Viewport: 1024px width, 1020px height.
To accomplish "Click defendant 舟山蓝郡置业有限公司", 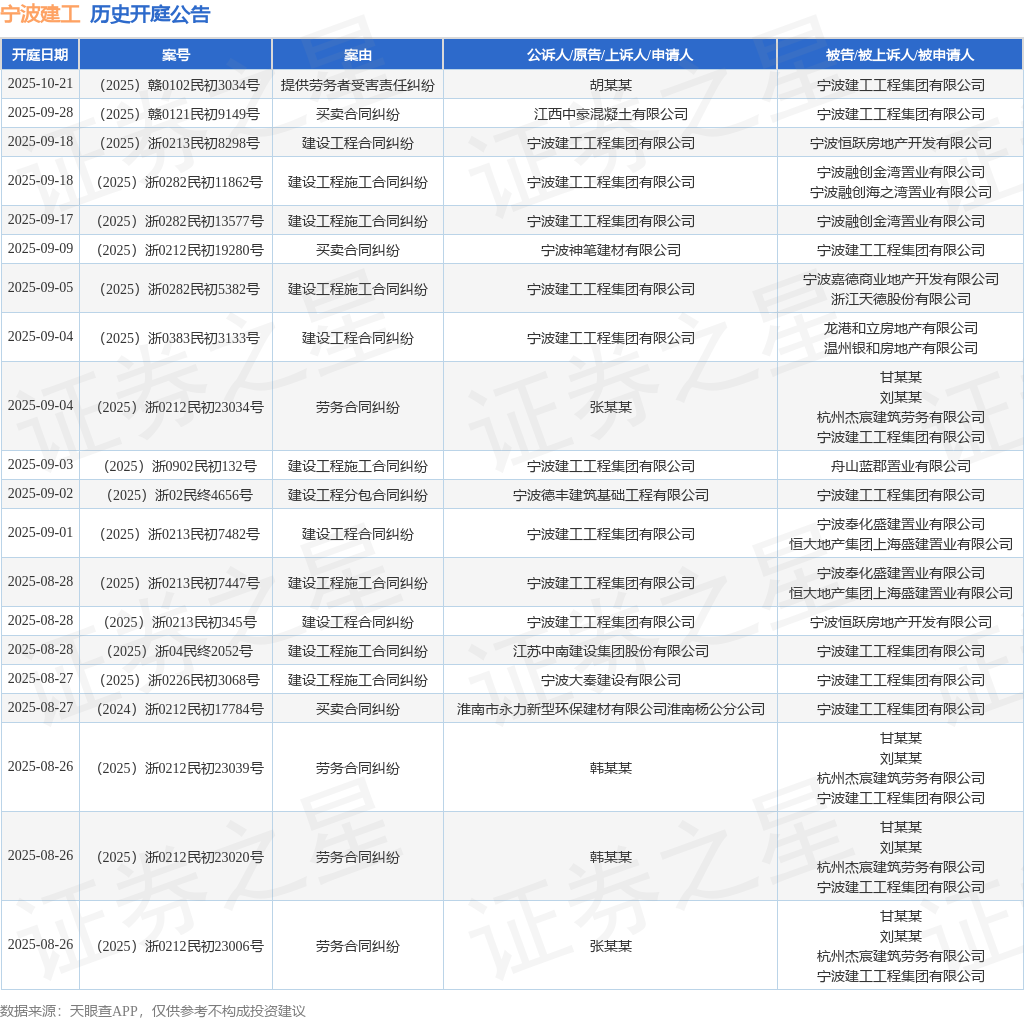I will click(901, 466).
